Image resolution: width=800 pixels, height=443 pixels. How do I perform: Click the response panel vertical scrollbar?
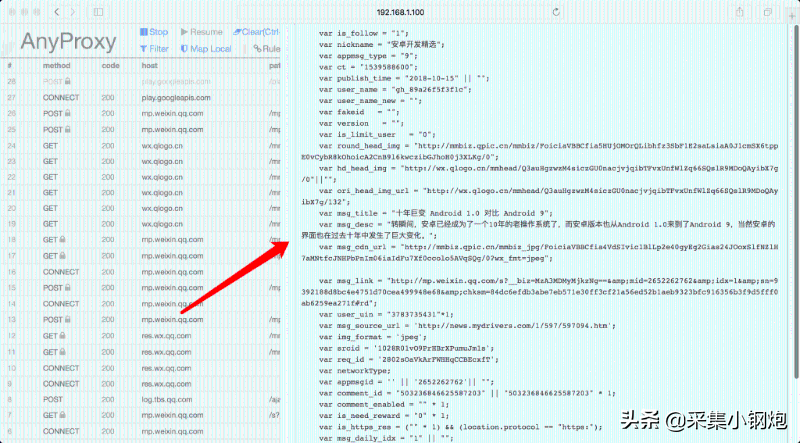(x=795, y=202)
